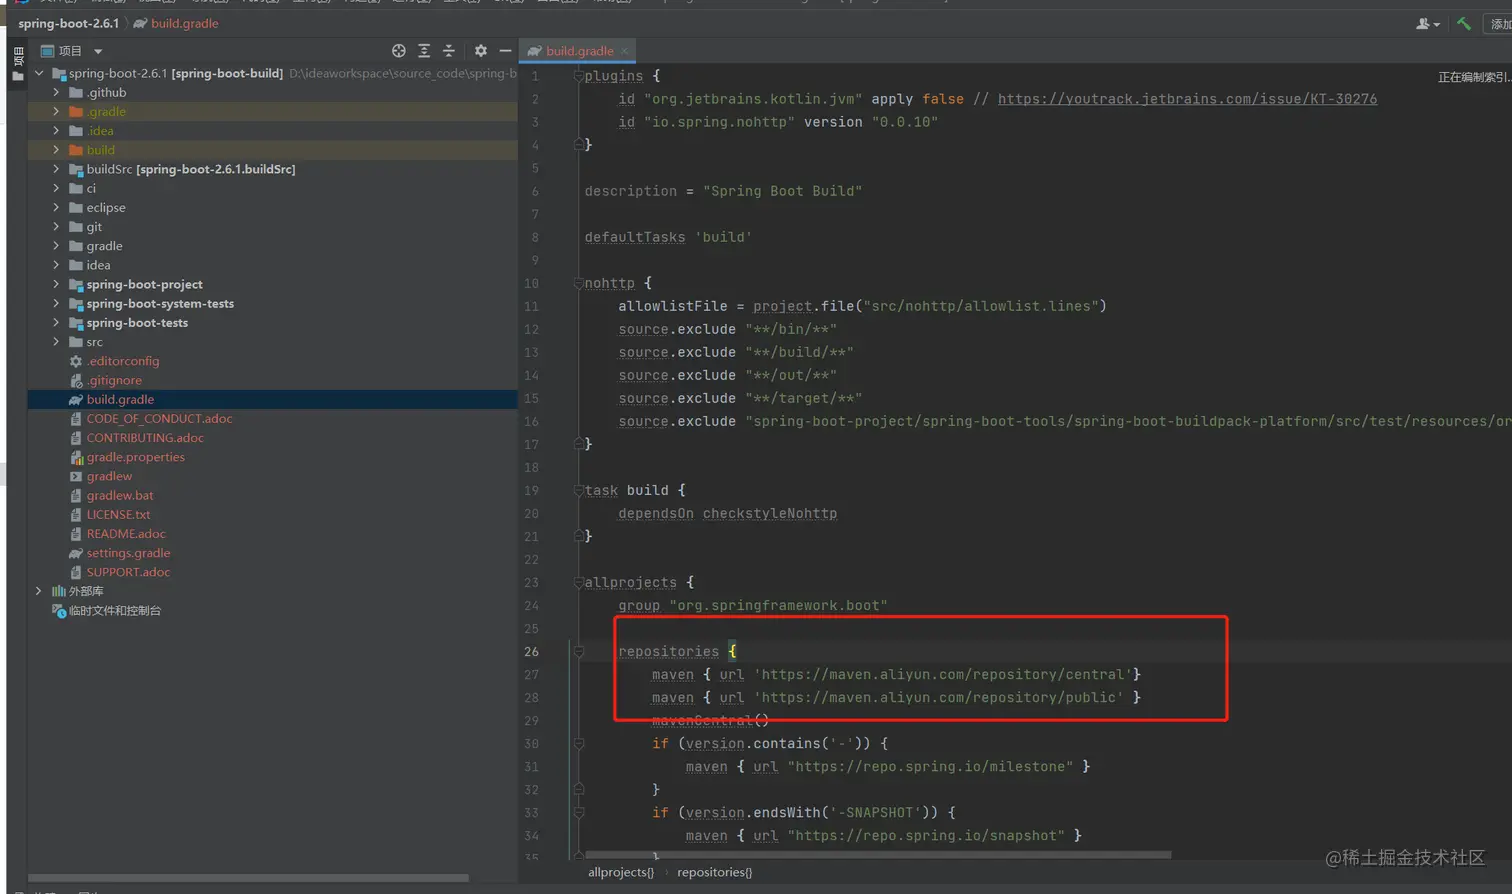Switch to build.gradle editor tab

(x=579, y=51)
